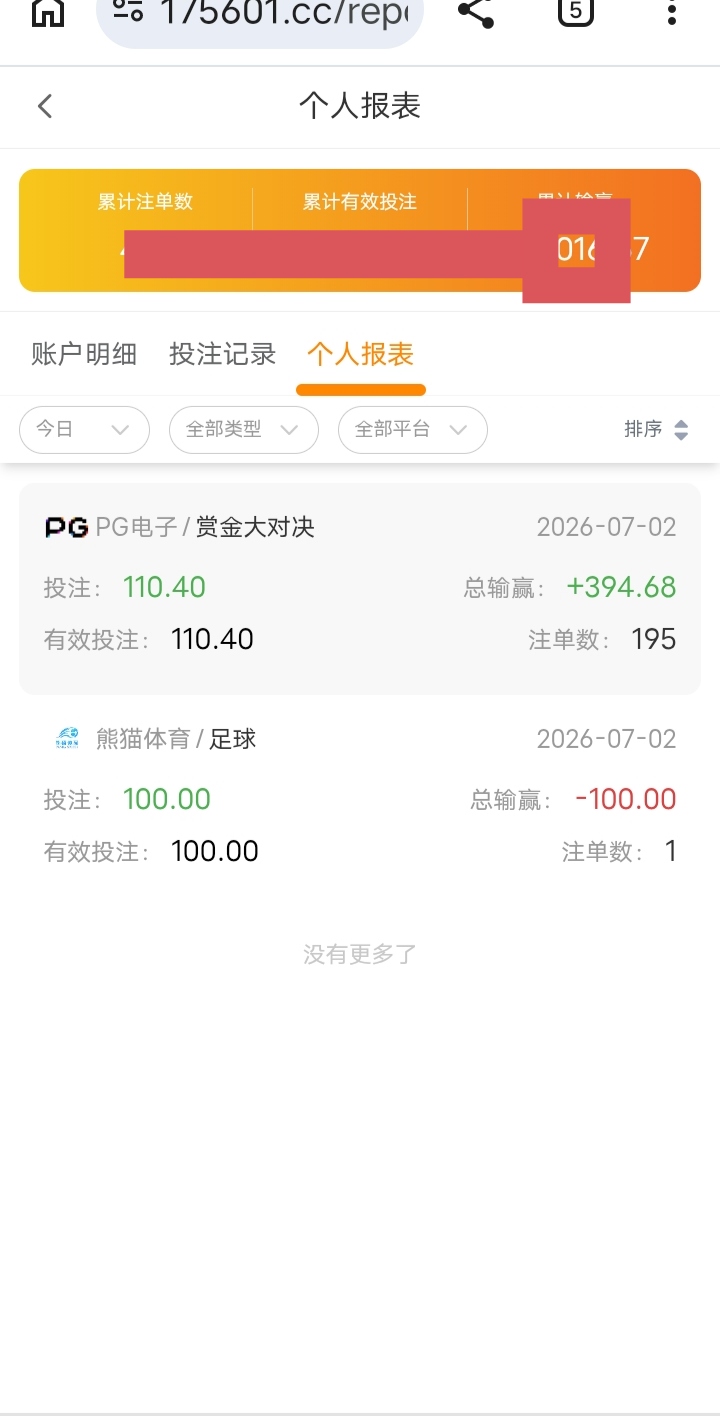Expand the 今日 date dropdown

pos(84,429)
